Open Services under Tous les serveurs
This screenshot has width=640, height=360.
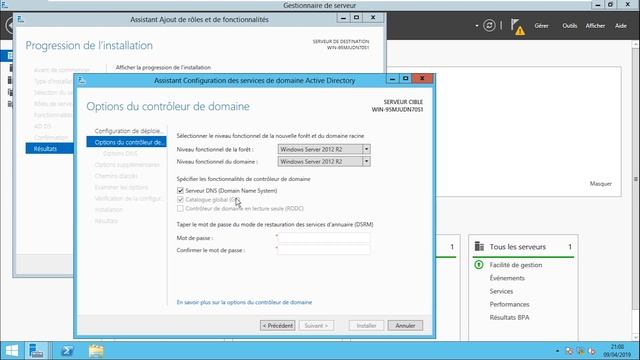point(501,291)
